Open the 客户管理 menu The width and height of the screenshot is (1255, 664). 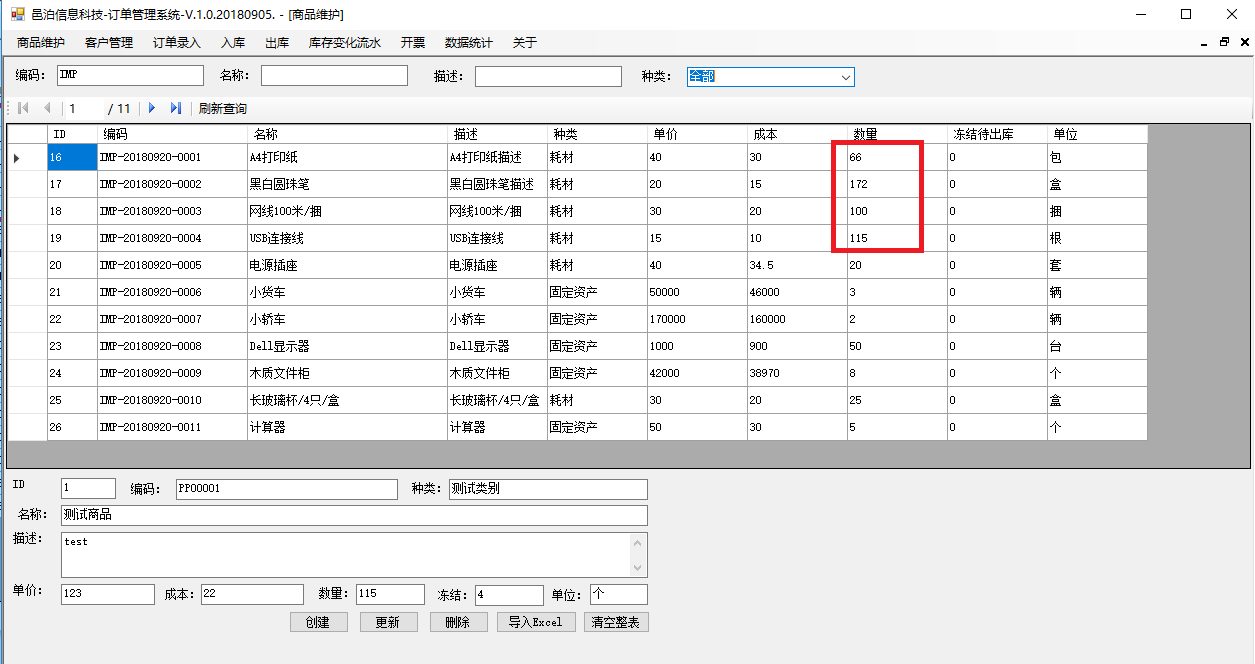coord(109,43)
